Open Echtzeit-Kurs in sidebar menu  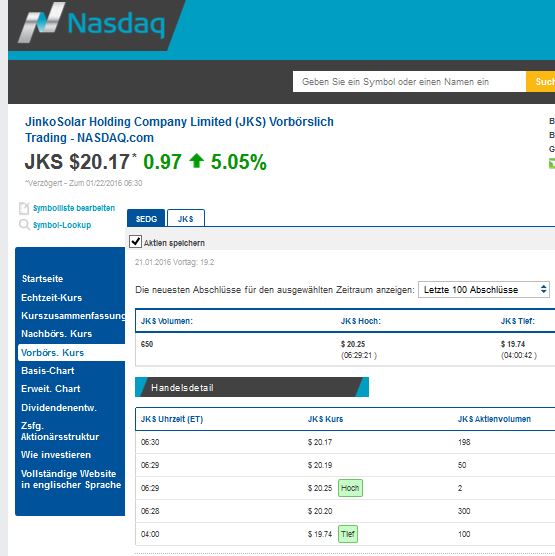click(51, 298)
